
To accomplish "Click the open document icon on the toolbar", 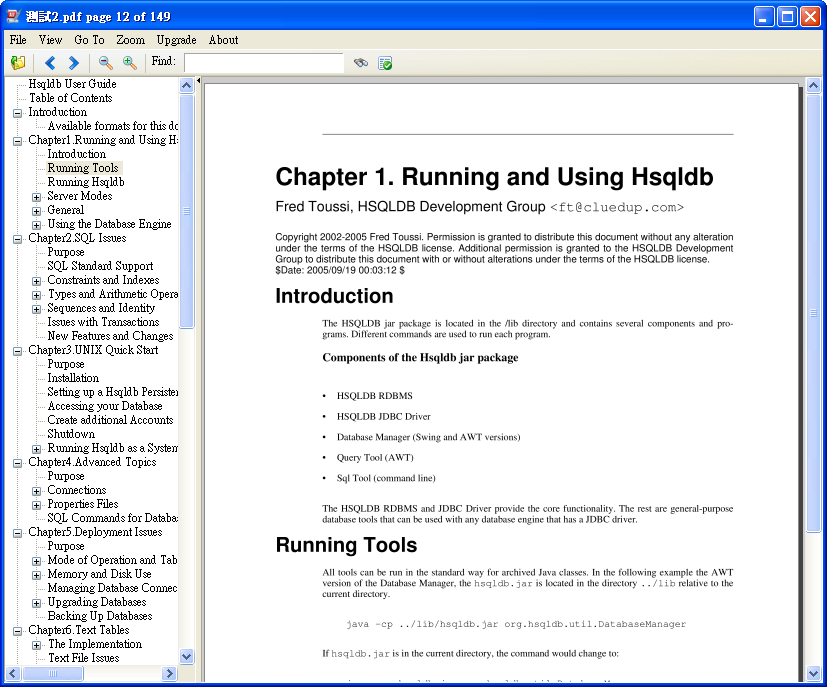I will click(17, 62).
